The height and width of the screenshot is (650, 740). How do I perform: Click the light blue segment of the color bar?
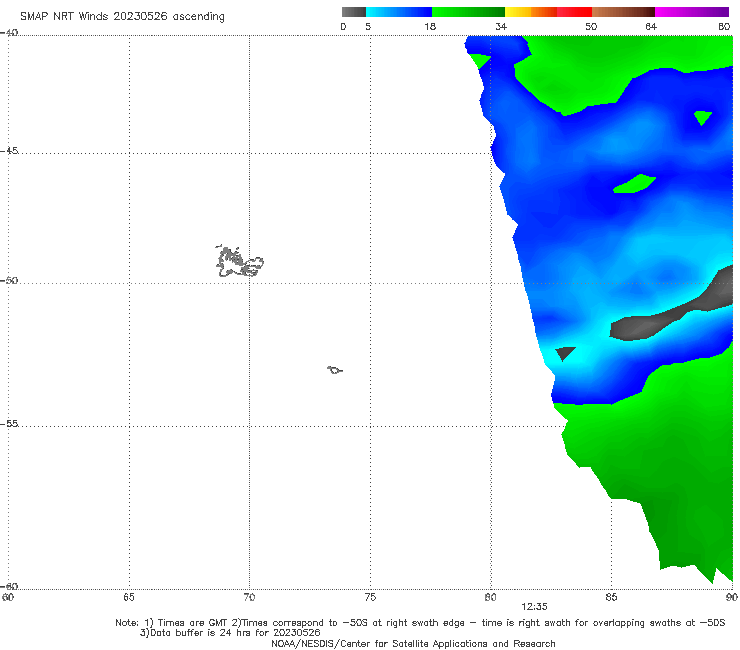(399, 12)
